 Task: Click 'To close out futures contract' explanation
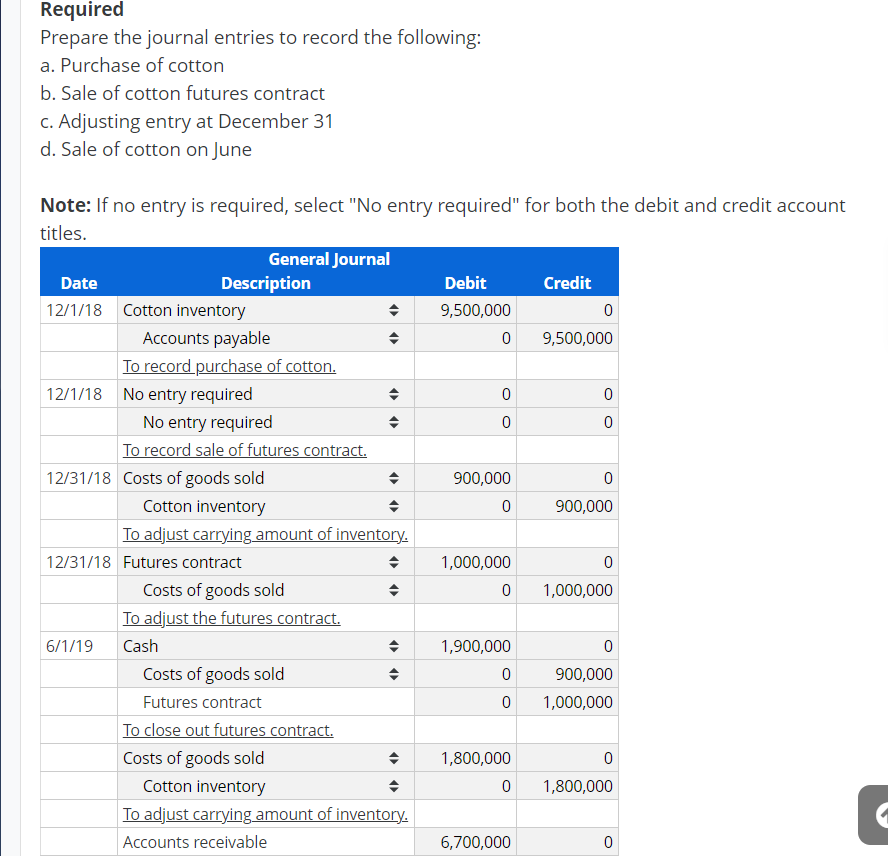tap(228, 730)
